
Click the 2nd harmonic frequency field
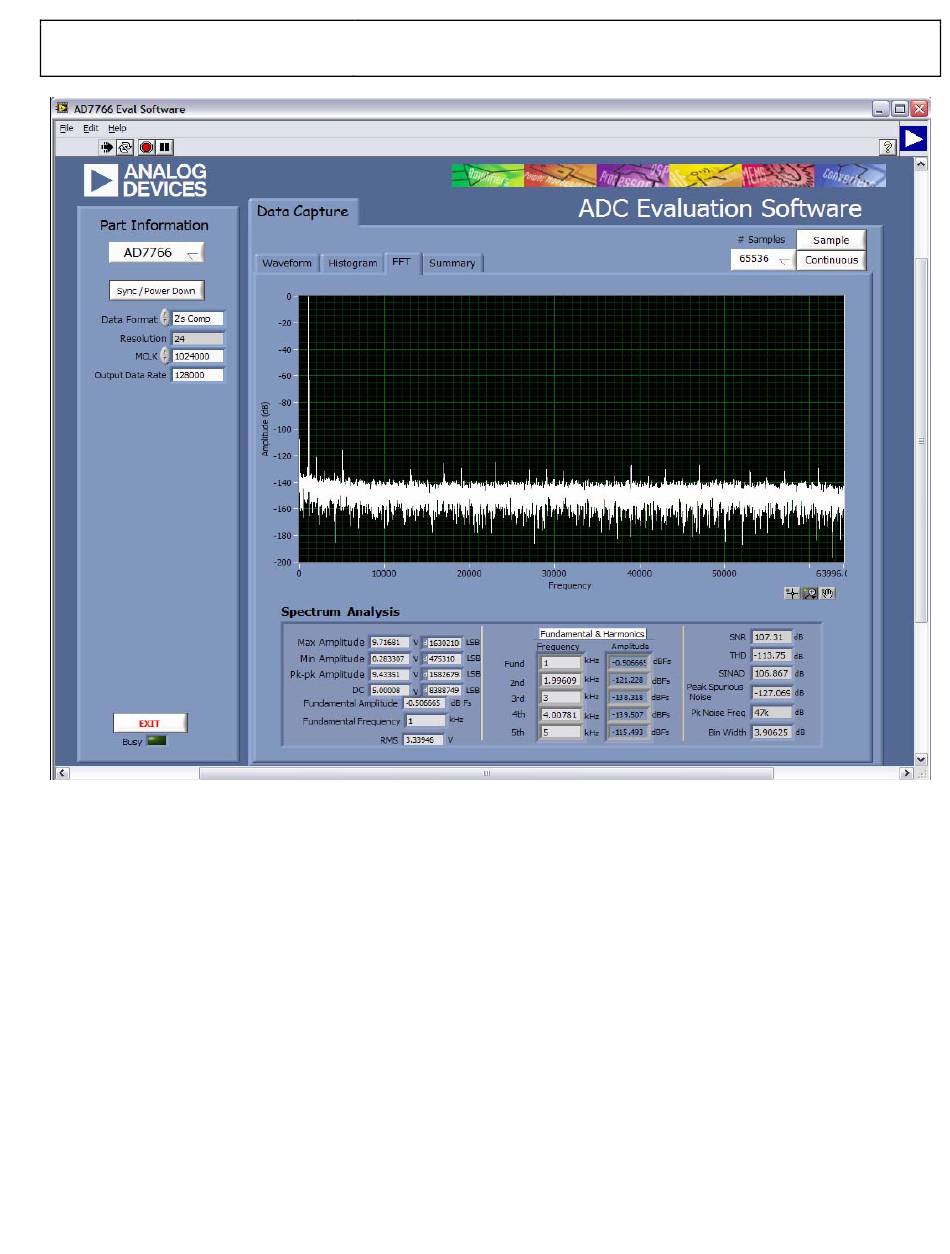[x=560, y=679]
